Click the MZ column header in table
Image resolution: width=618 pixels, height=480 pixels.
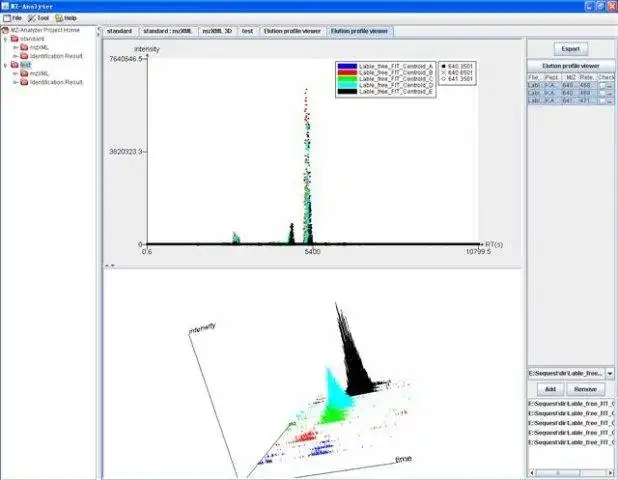pyautogui.click(x=571, y=77)
